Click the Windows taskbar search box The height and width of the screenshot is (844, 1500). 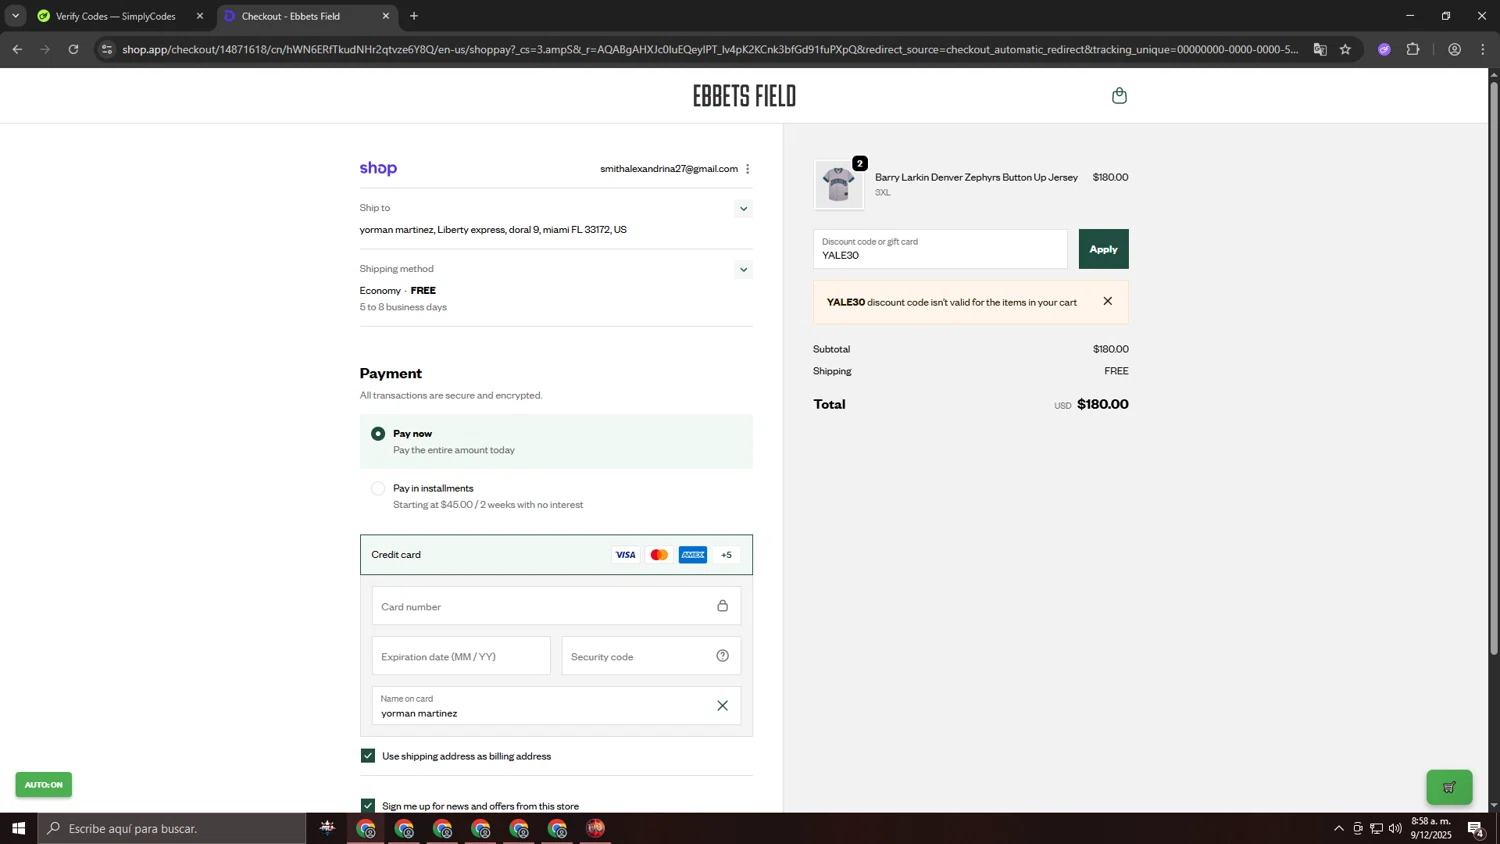[172, 828]
